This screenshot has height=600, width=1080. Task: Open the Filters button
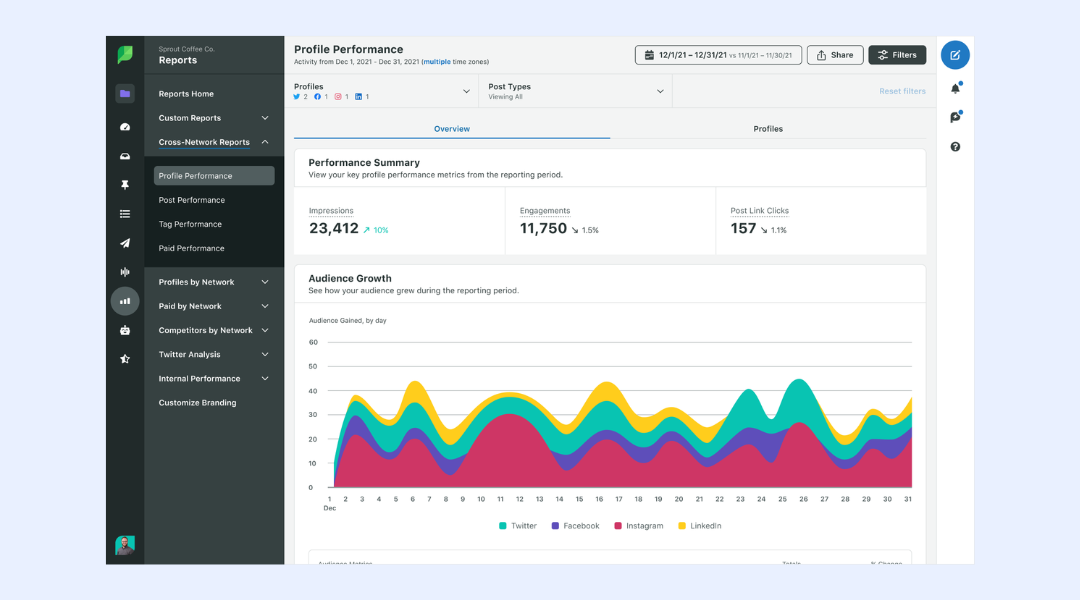click(x=897, y=55)
